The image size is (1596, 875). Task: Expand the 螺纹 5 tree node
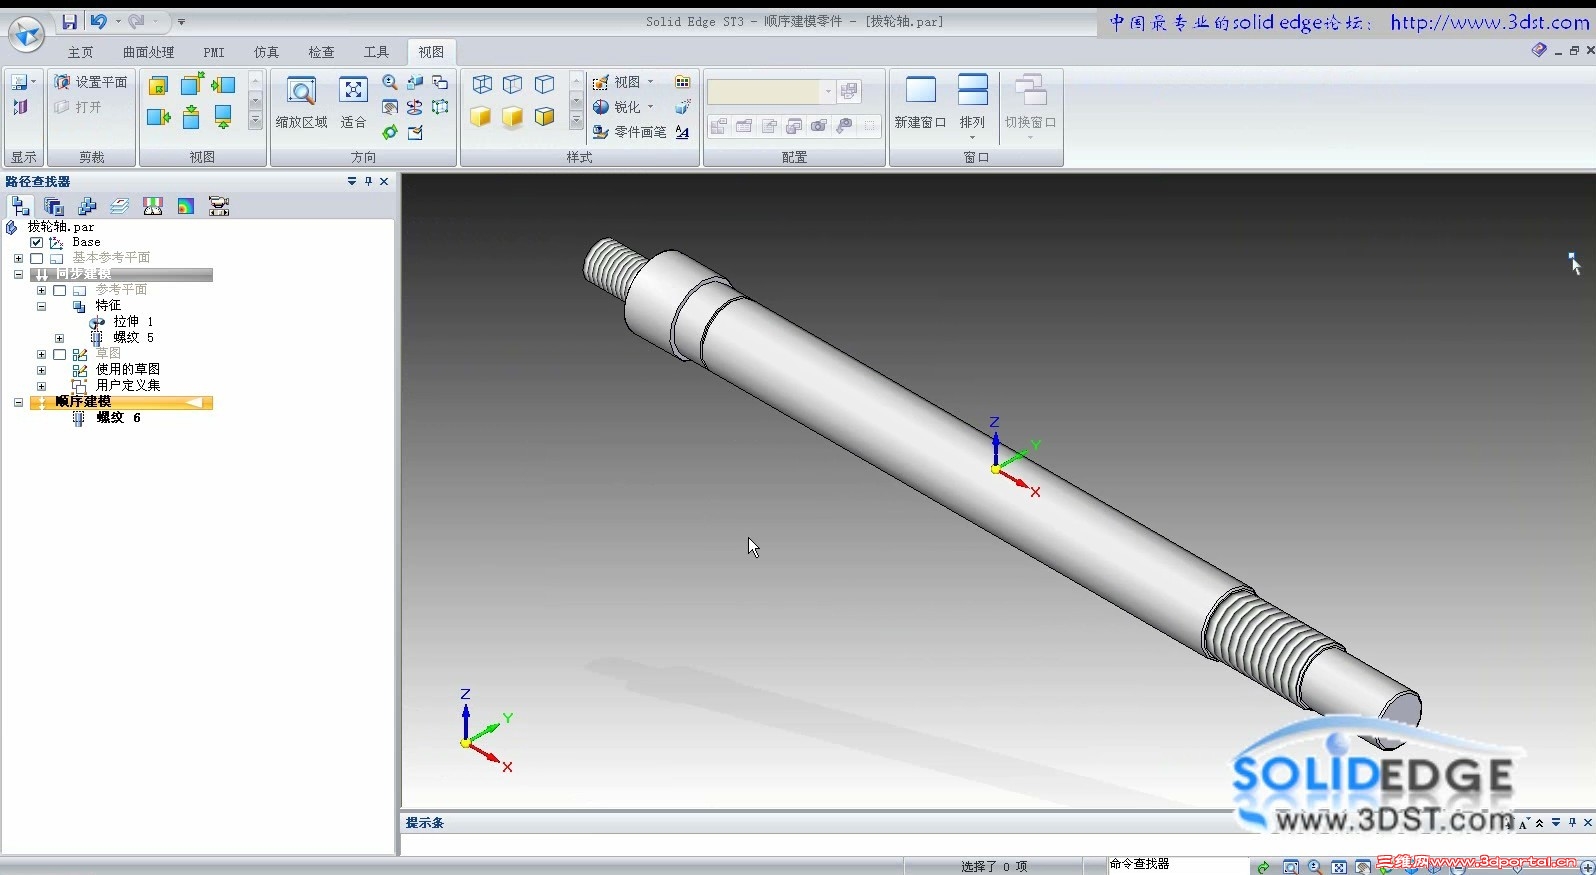[59, 338]
